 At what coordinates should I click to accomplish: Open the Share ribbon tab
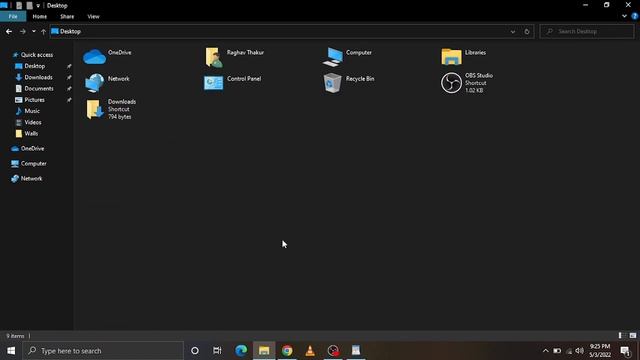(67, 16)
